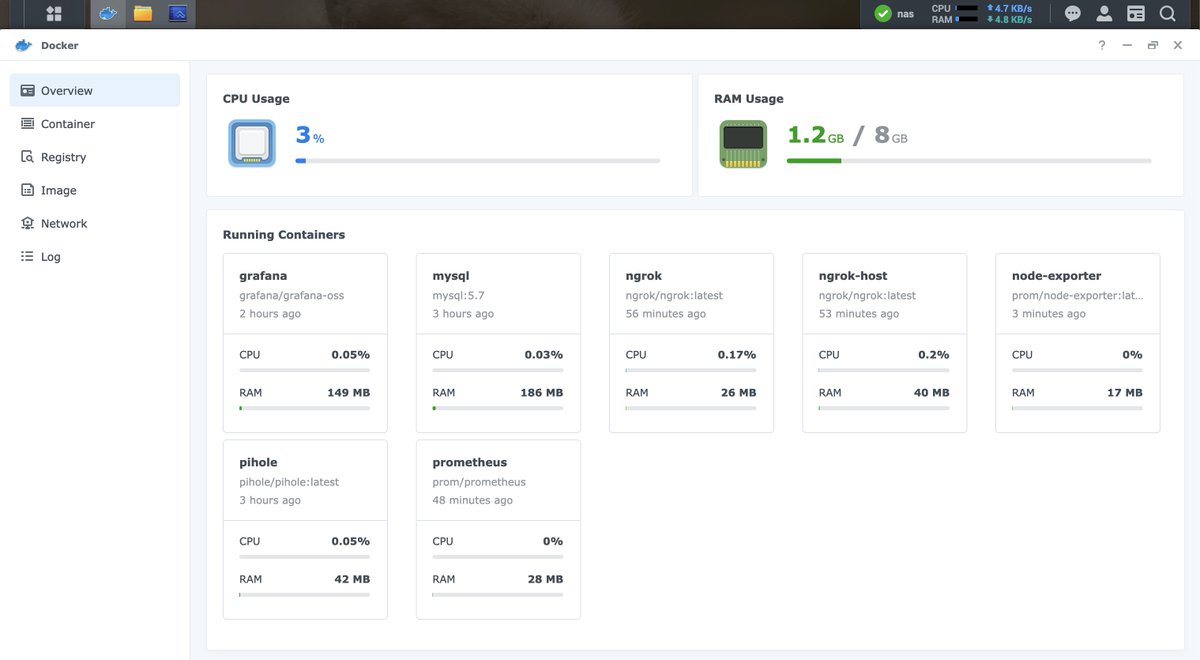Viewport: 1200px width, 660px height.
Task: Click prometheus's 28 MB RAM value
Action: click(545, 579)
